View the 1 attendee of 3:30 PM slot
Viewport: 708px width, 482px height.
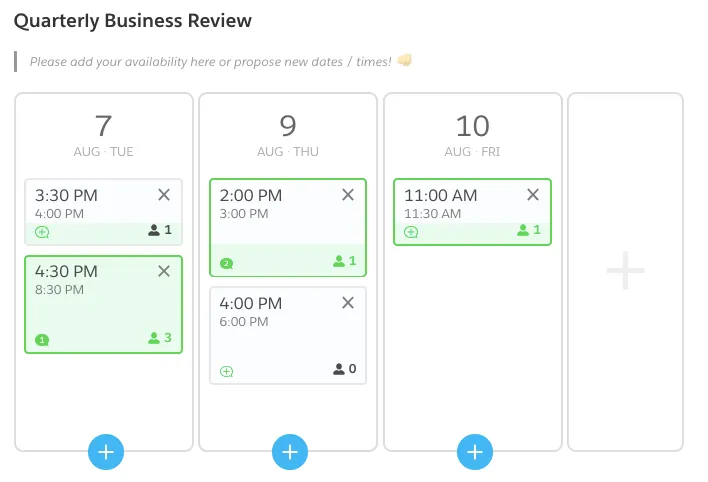tap(160, 230)
